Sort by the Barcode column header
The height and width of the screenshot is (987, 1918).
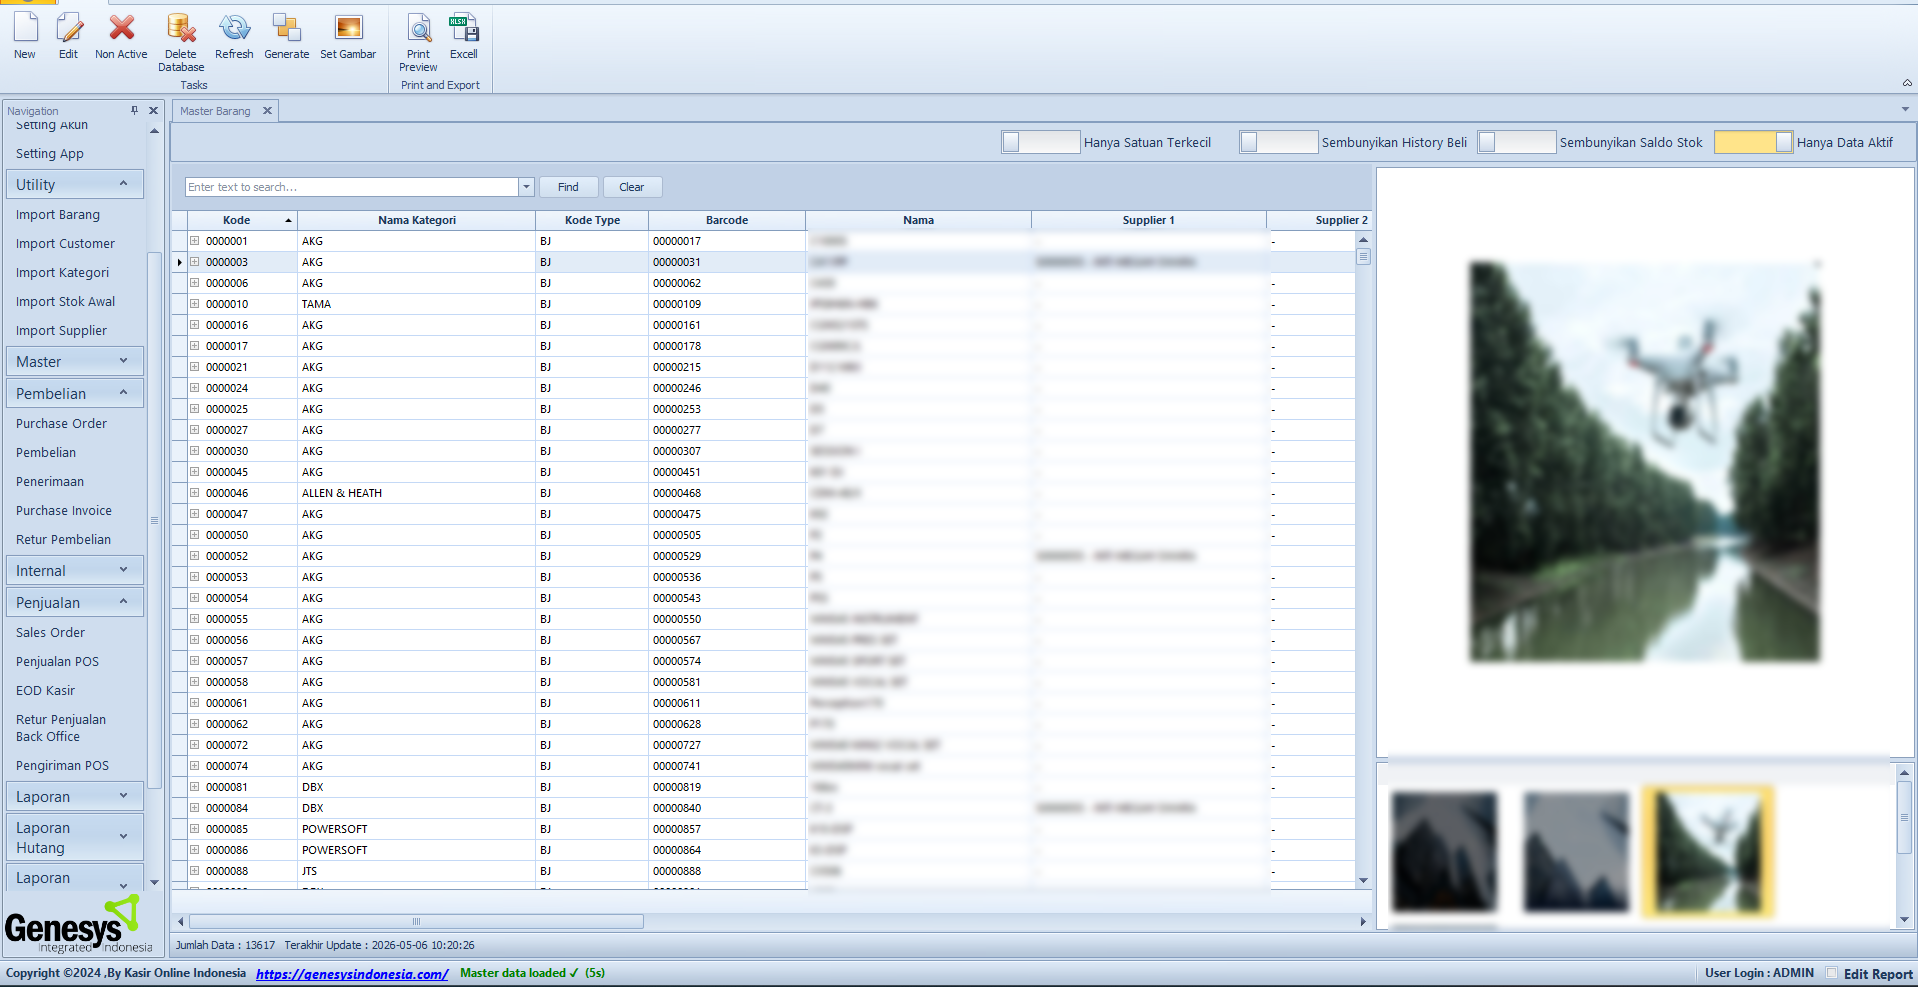click(x=727, y=220)
